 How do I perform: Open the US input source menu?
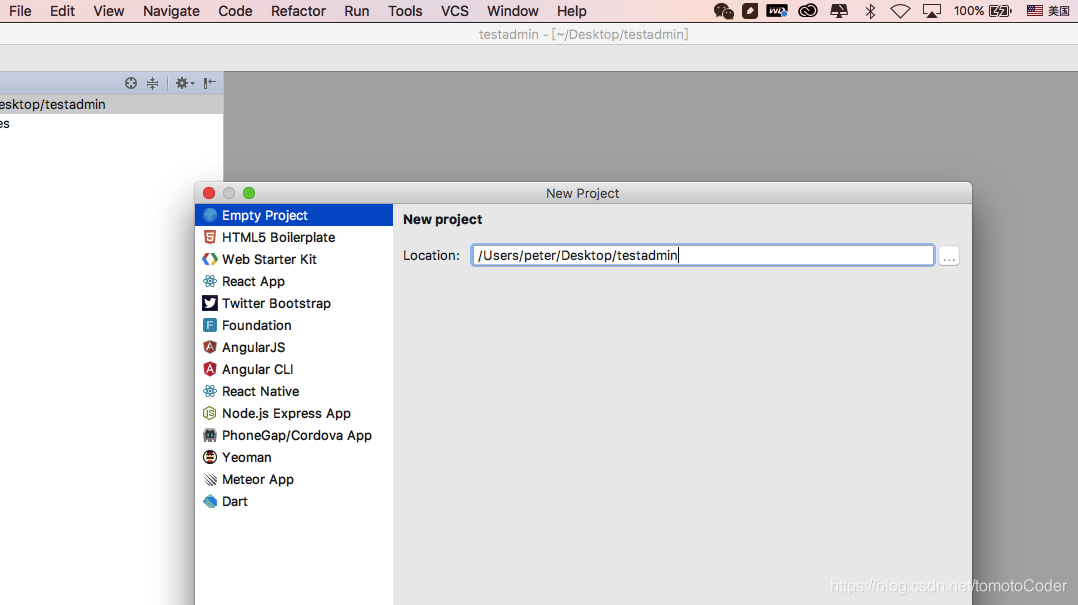pos(1048,11)
